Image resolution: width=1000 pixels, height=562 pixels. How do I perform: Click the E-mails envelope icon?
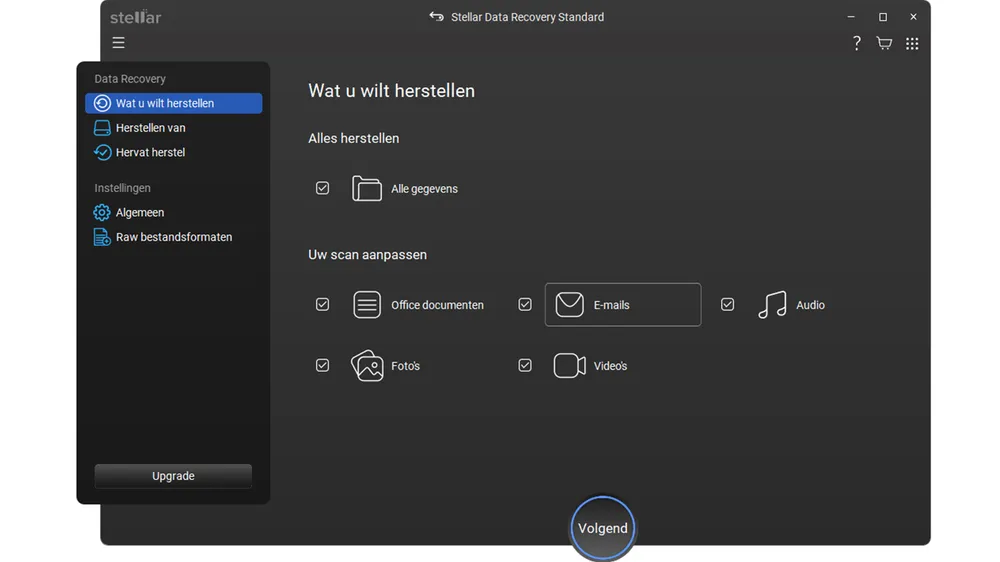tap(570, 305)
